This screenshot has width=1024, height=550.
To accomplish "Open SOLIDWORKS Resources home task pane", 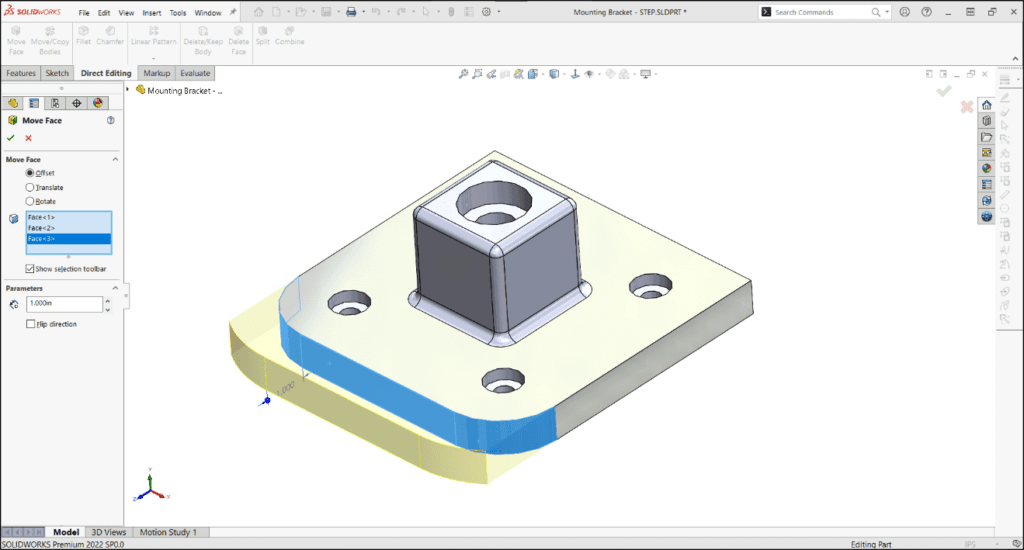I will (x=986, y=105).
